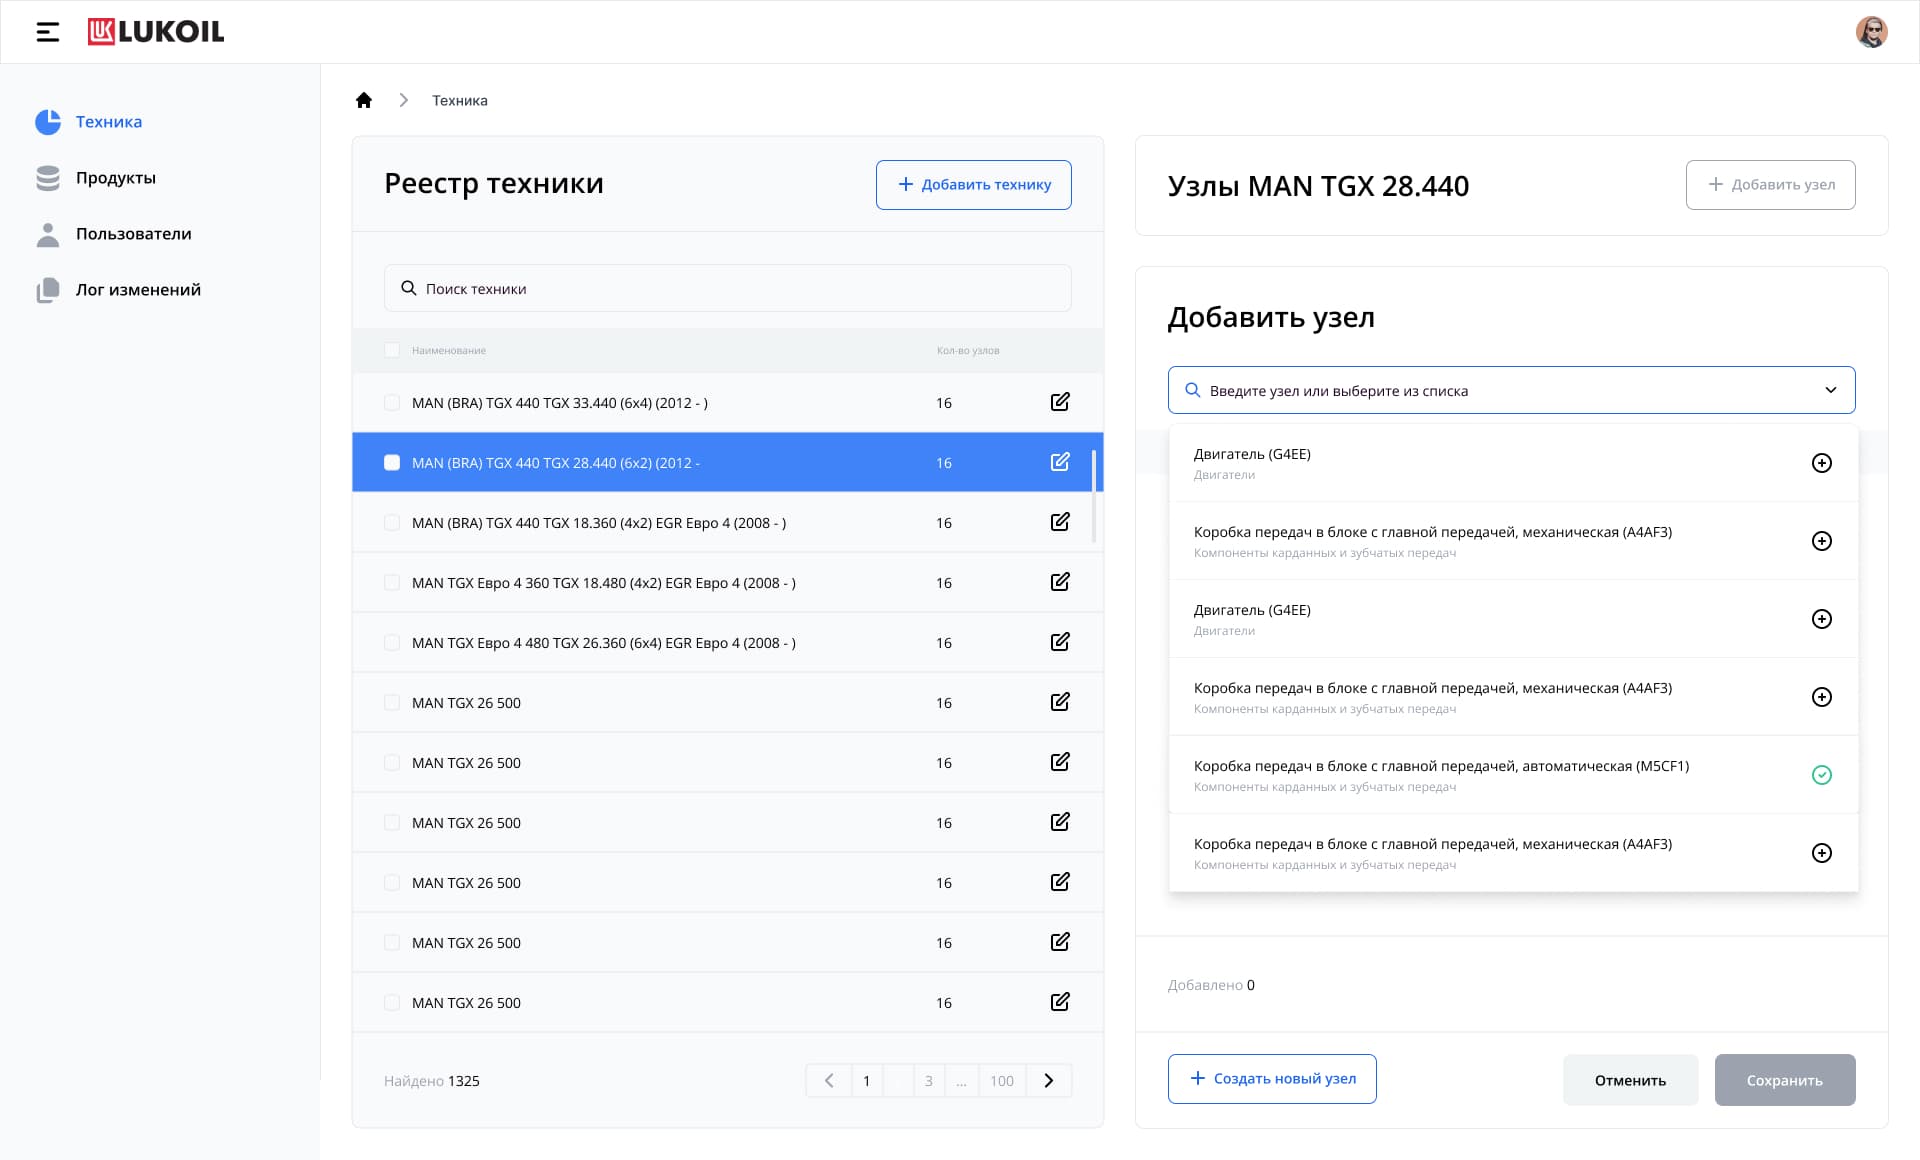
Task: Edit the highlighted TGX 28.440 row
Action: coord(1060,462)
